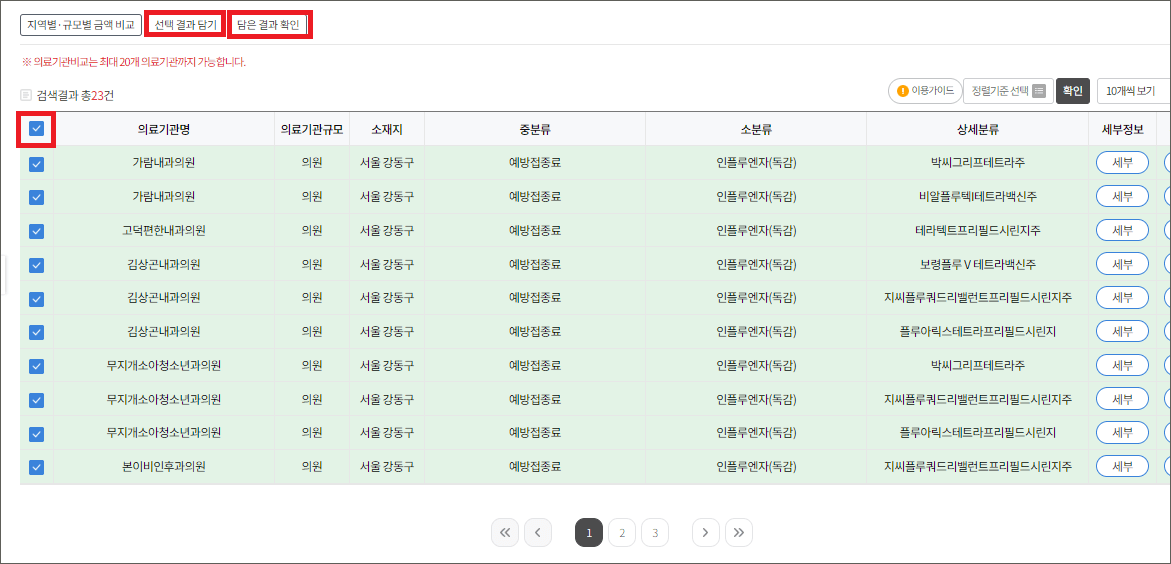Switch to results page 2
This screenshot has height=564, width=1171.
click(x=621, y=533)
